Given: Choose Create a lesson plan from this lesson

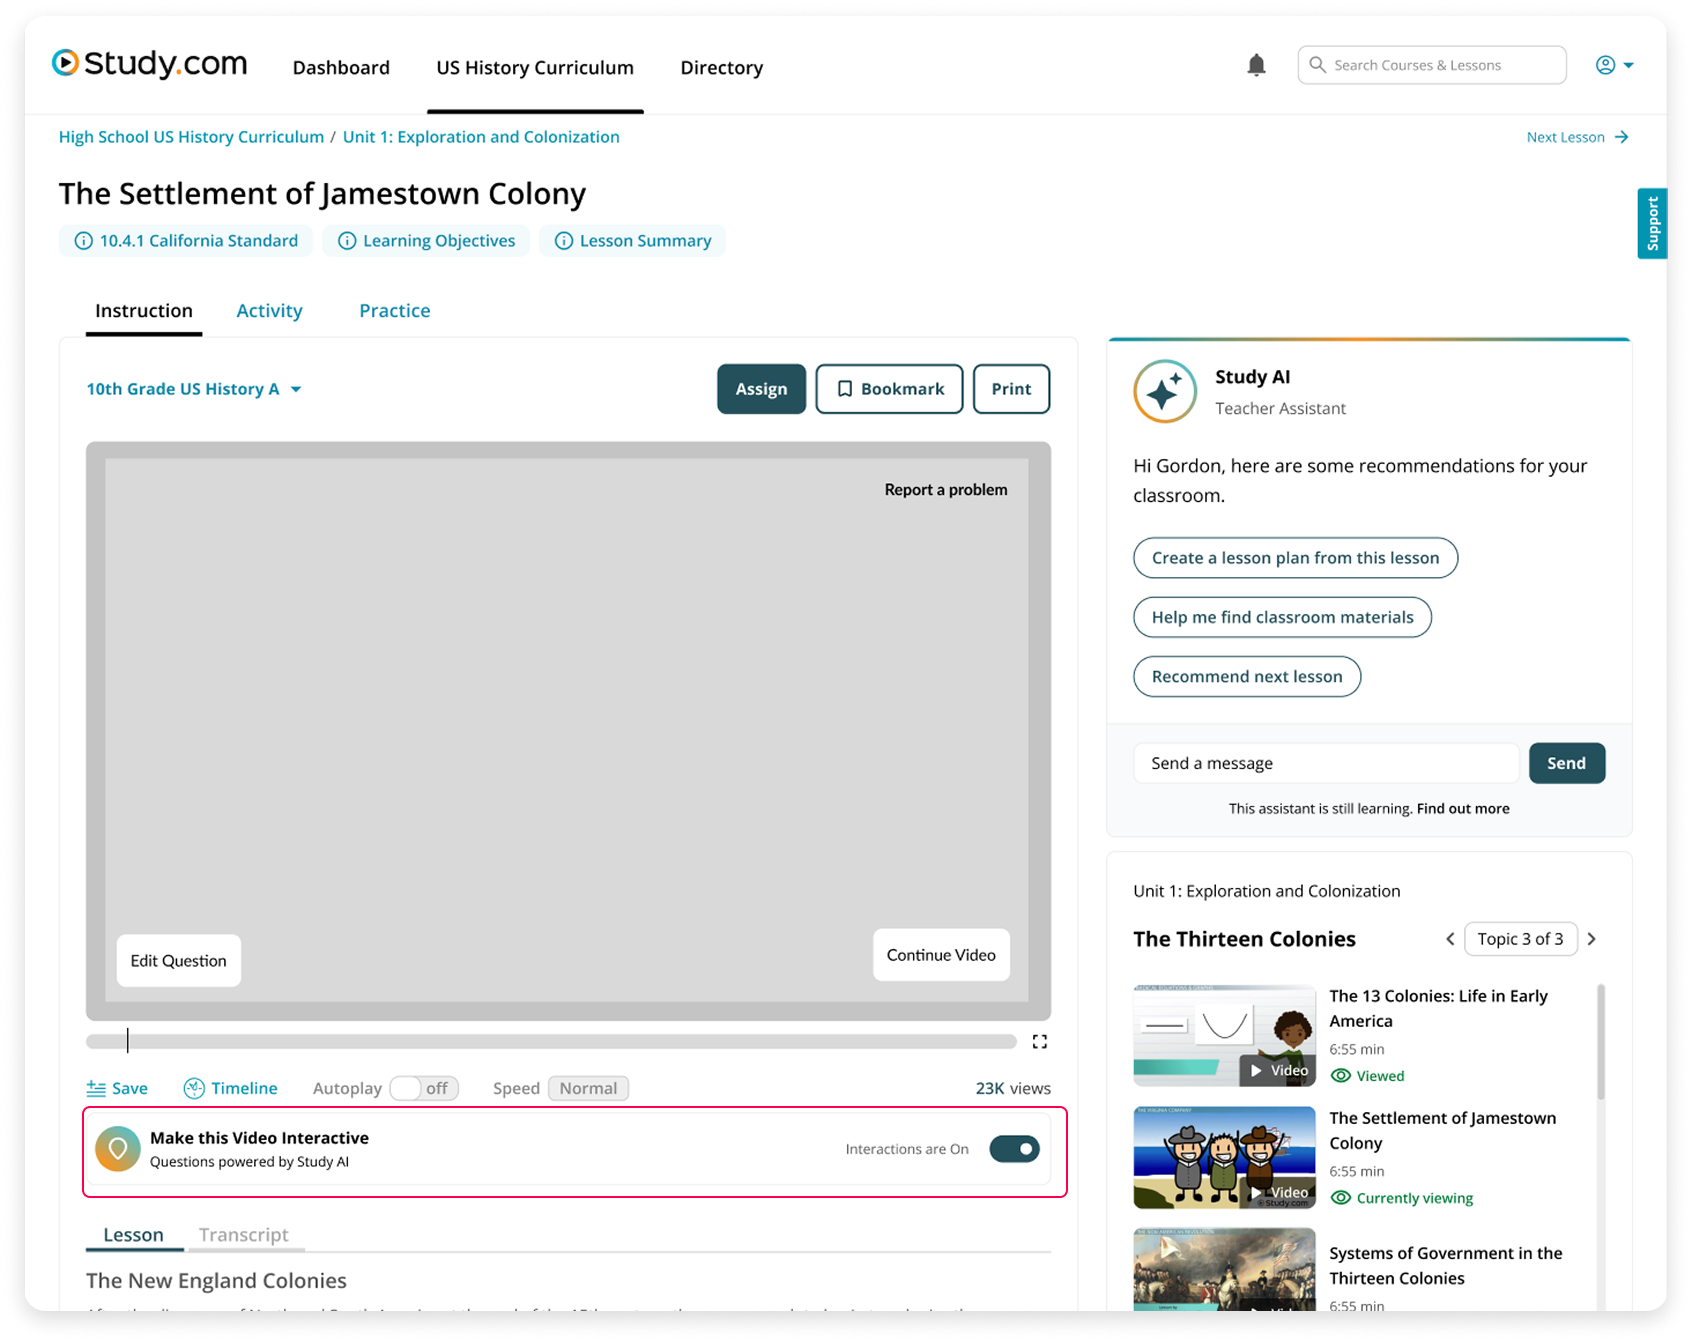Looking at the screenshot, I should [1295, 558].
